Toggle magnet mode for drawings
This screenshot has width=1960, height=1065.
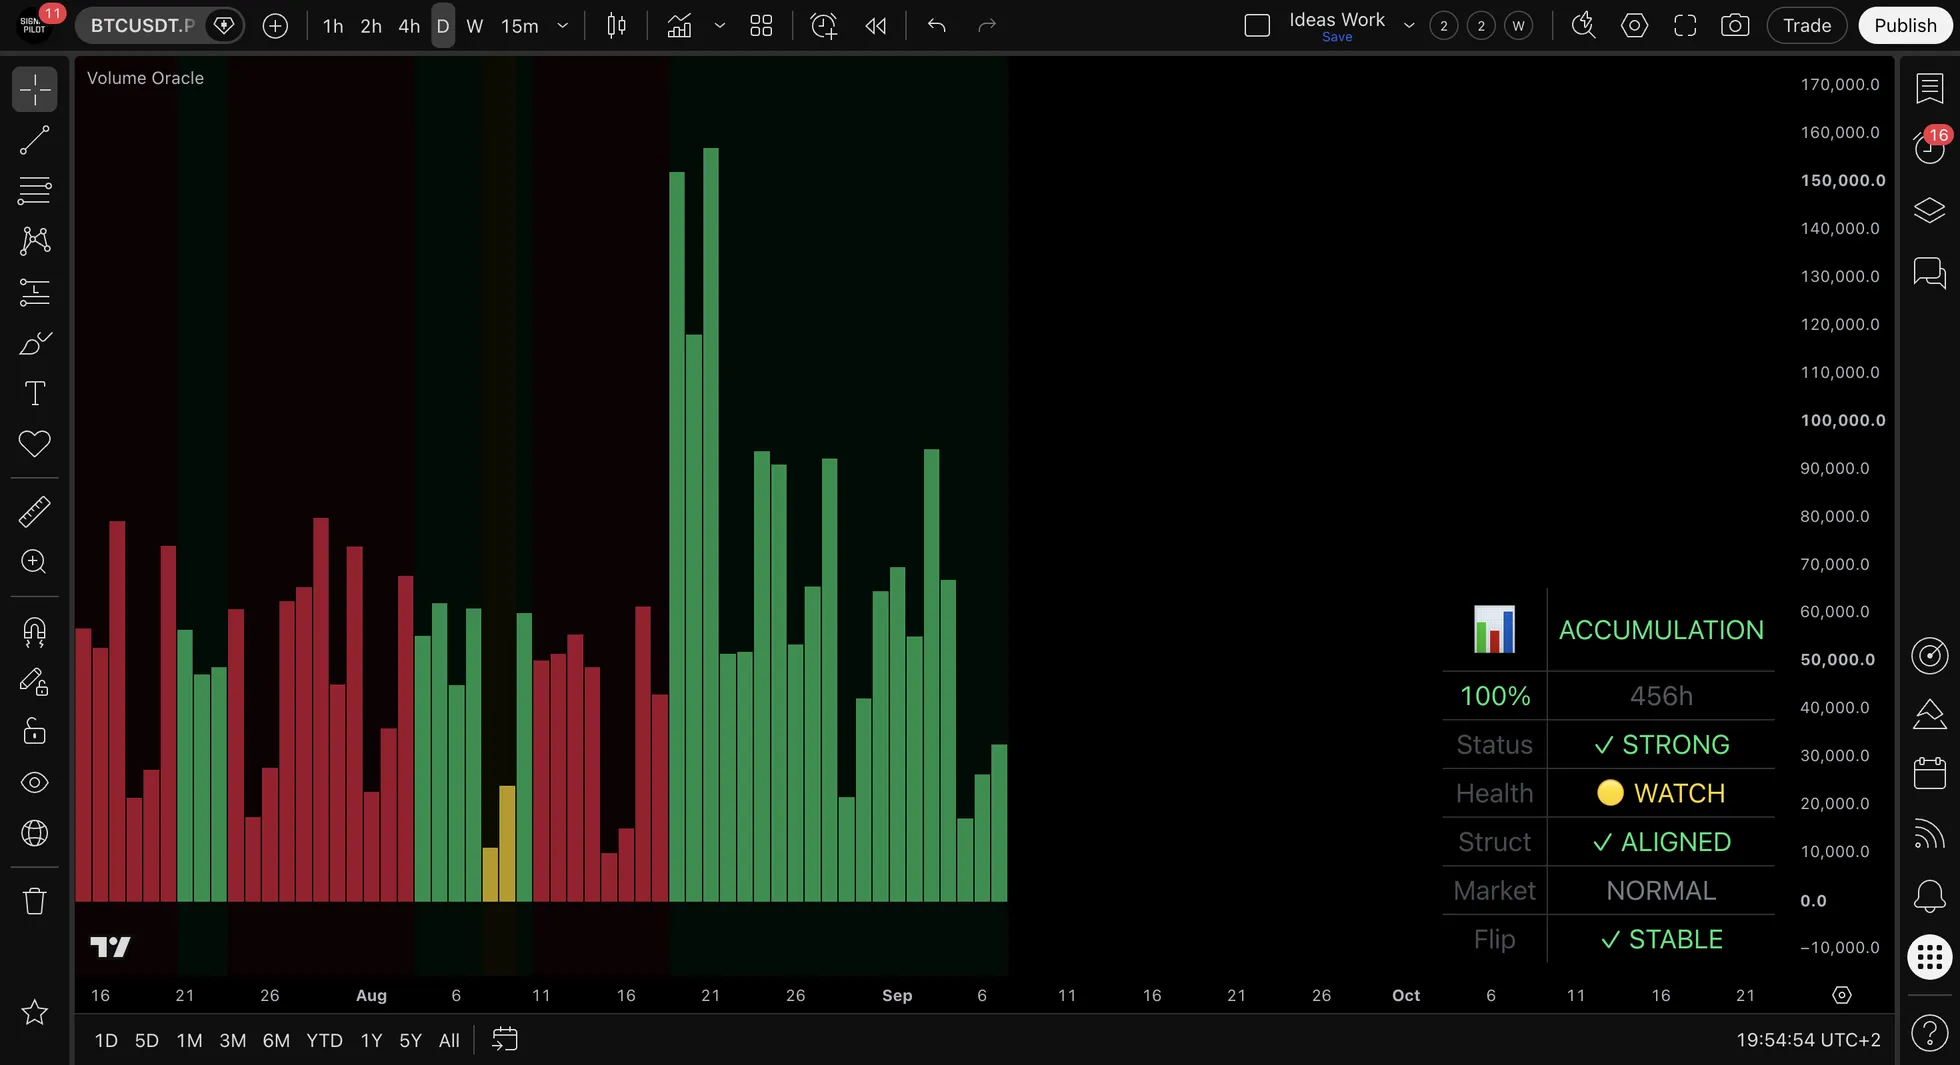pos(35,632)
